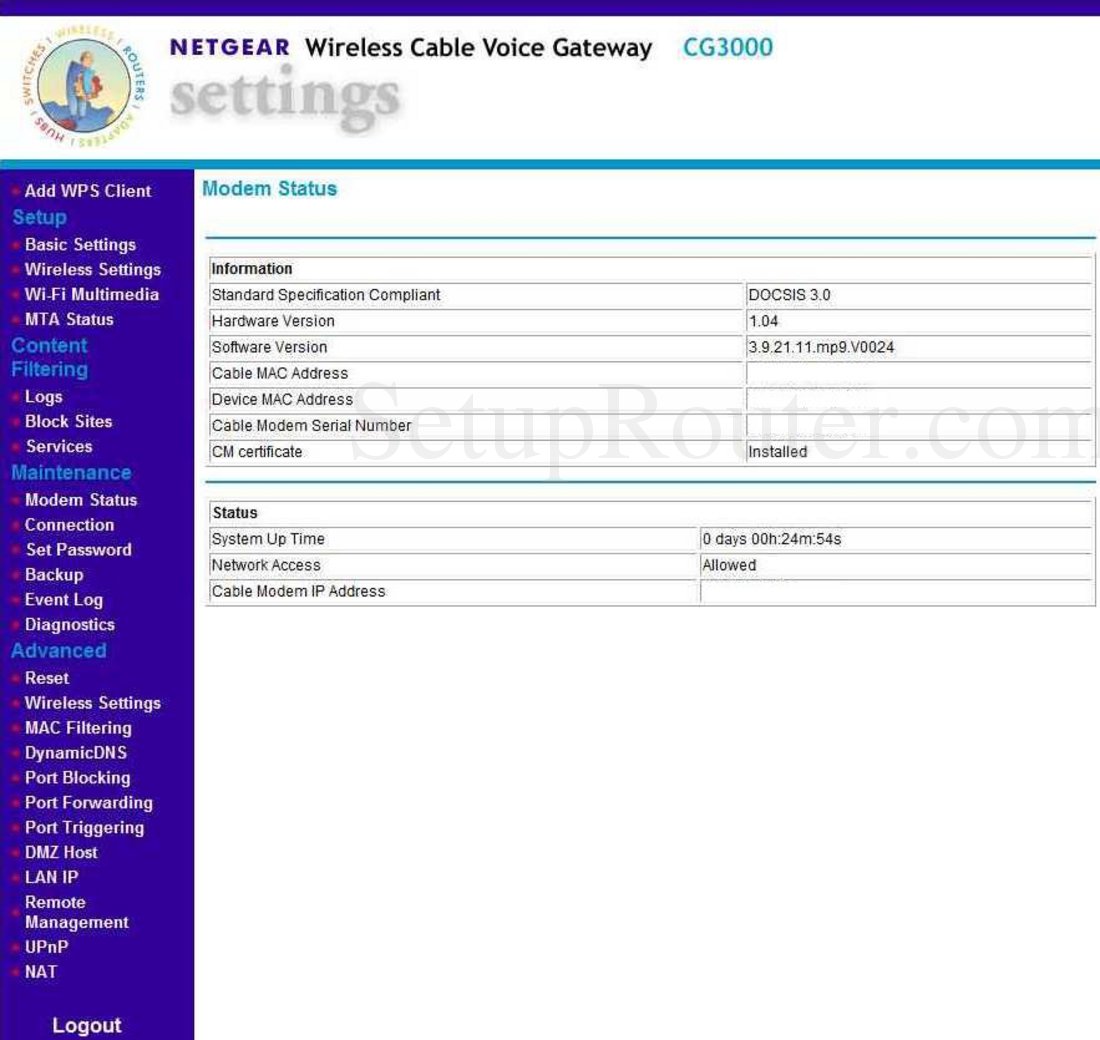Open the Services filtering page

pos(59,447)
